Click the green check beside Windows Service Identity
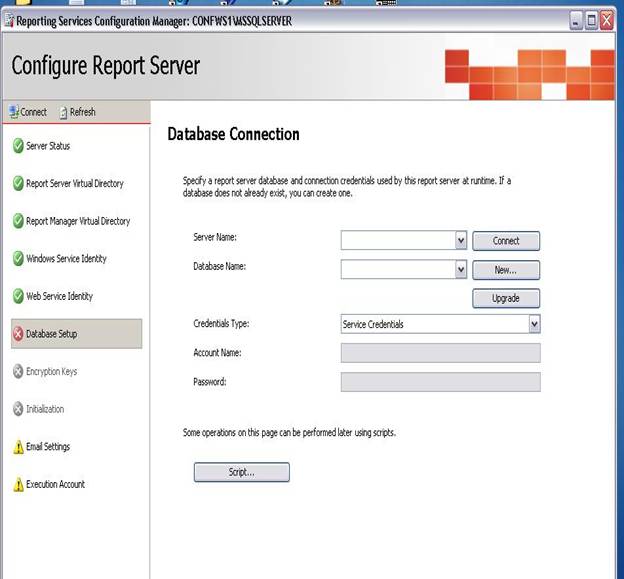Image resolution: width=624 pixels, height=579 pixels. click(x=18, y=259)
